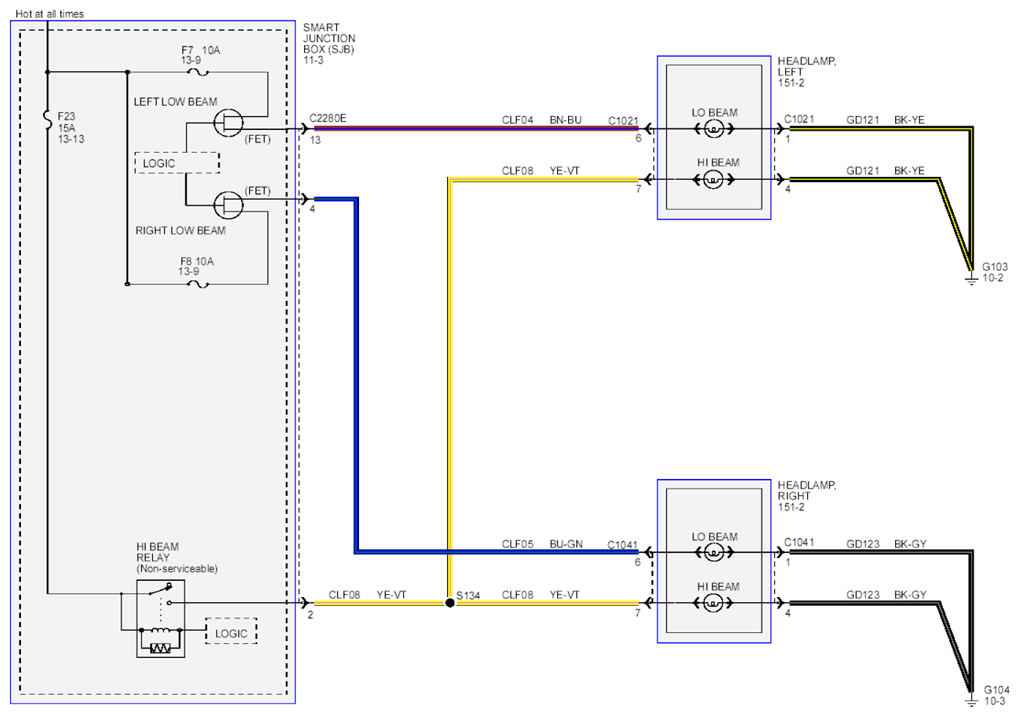The width and height of the screenshot is (1020, 717).
Task: Click the RIGHT LOW BEAM FET transistor symbol
Action: pos(228,206)
